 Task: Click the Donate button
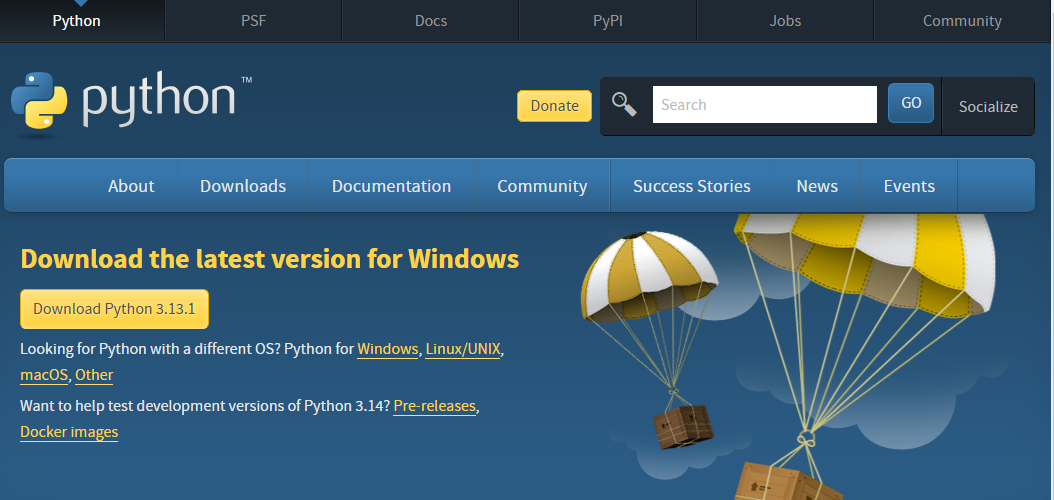click(x=555, y=106)
